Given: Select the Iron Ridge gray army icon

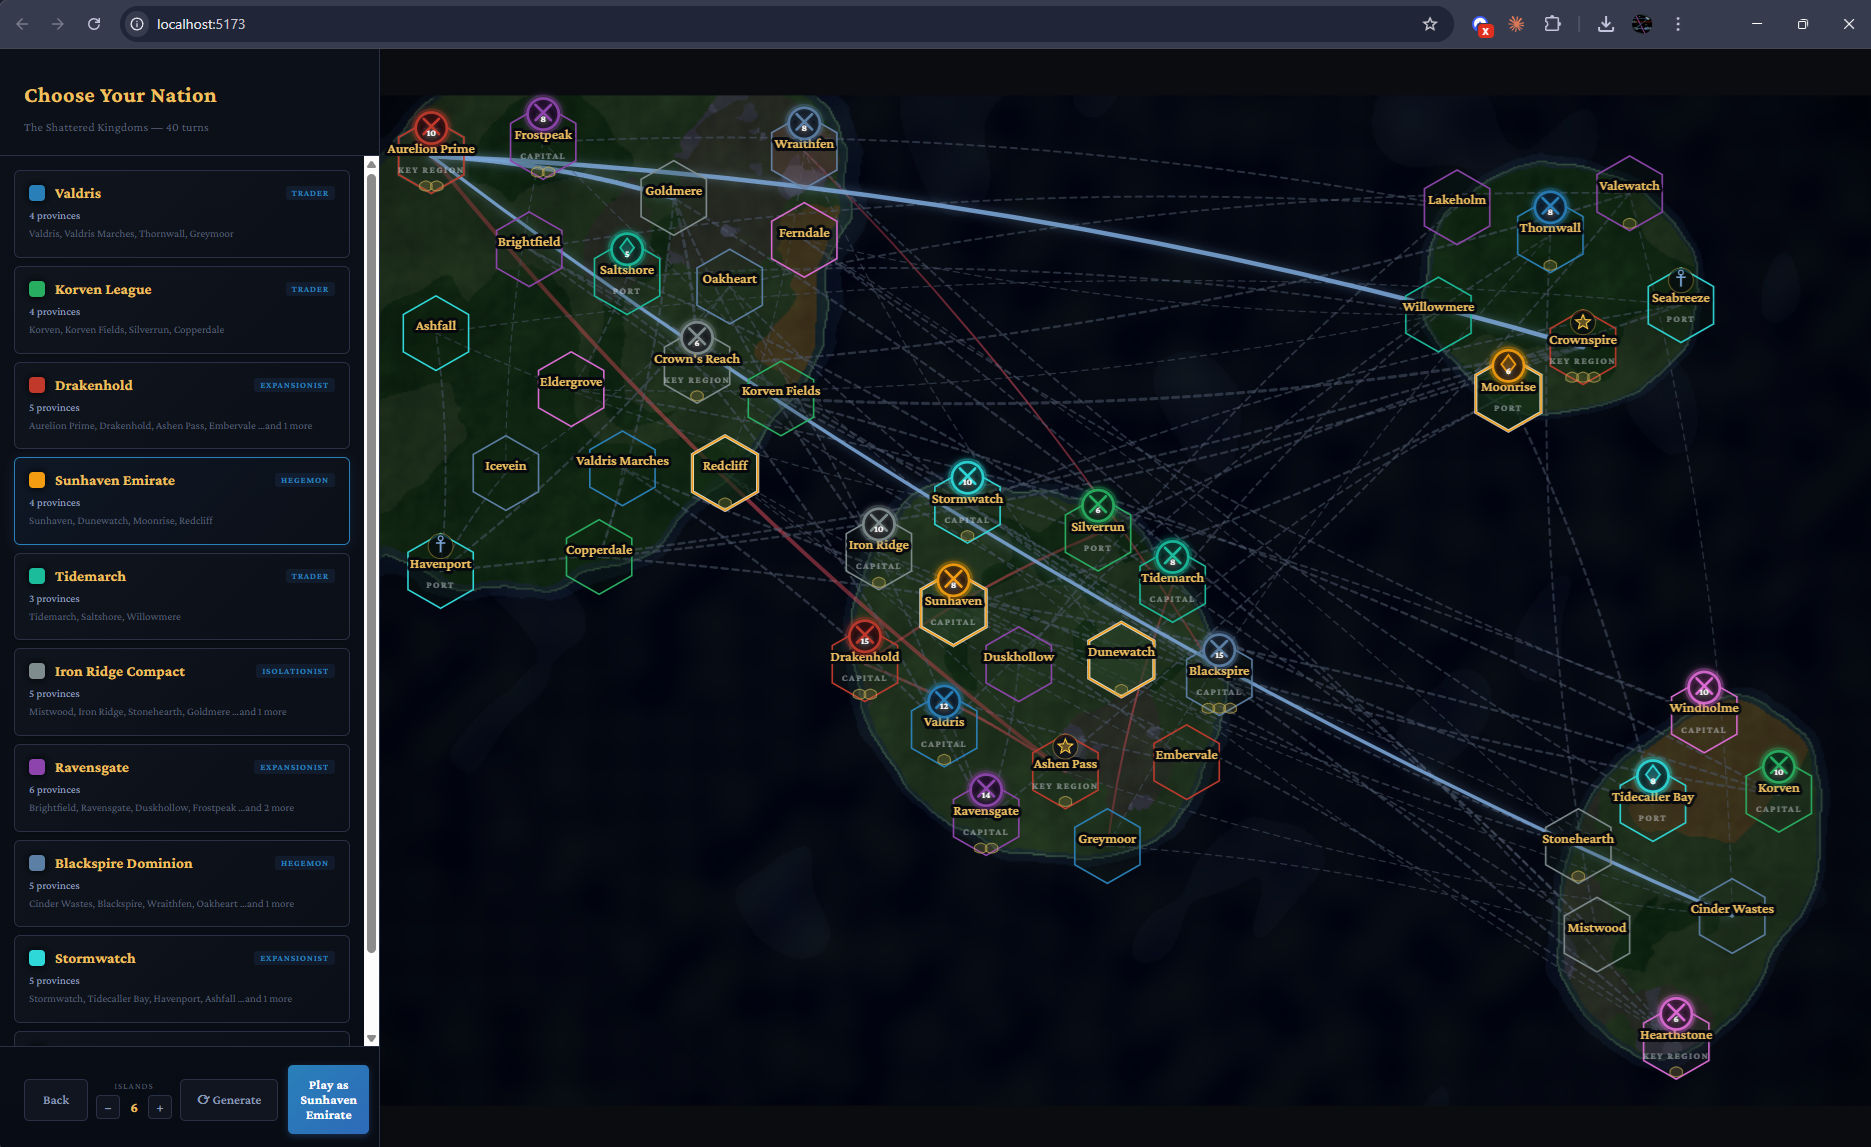Looking at the screenshot, I should click(879, 524).
